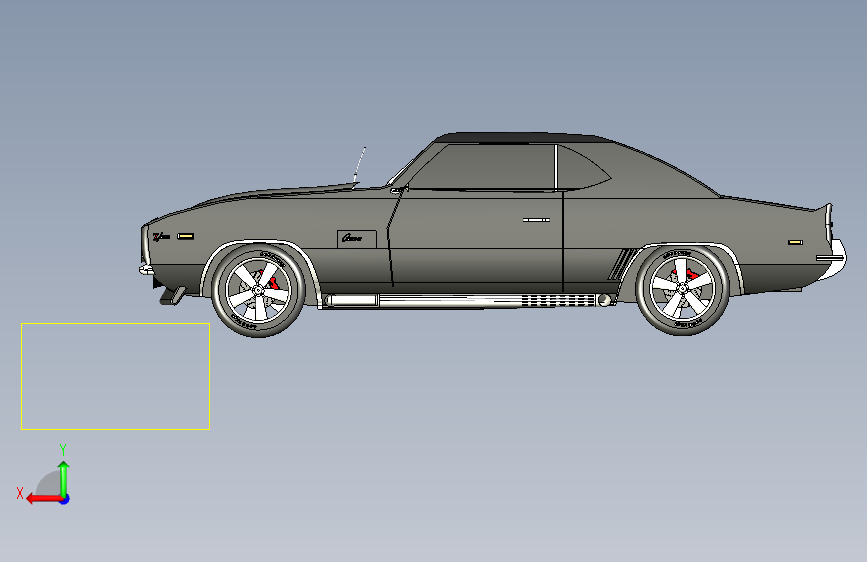Select the side mirror on the door
Image resolution: width=867 pixels, height=562 pixels.
(x=399, y=190)
